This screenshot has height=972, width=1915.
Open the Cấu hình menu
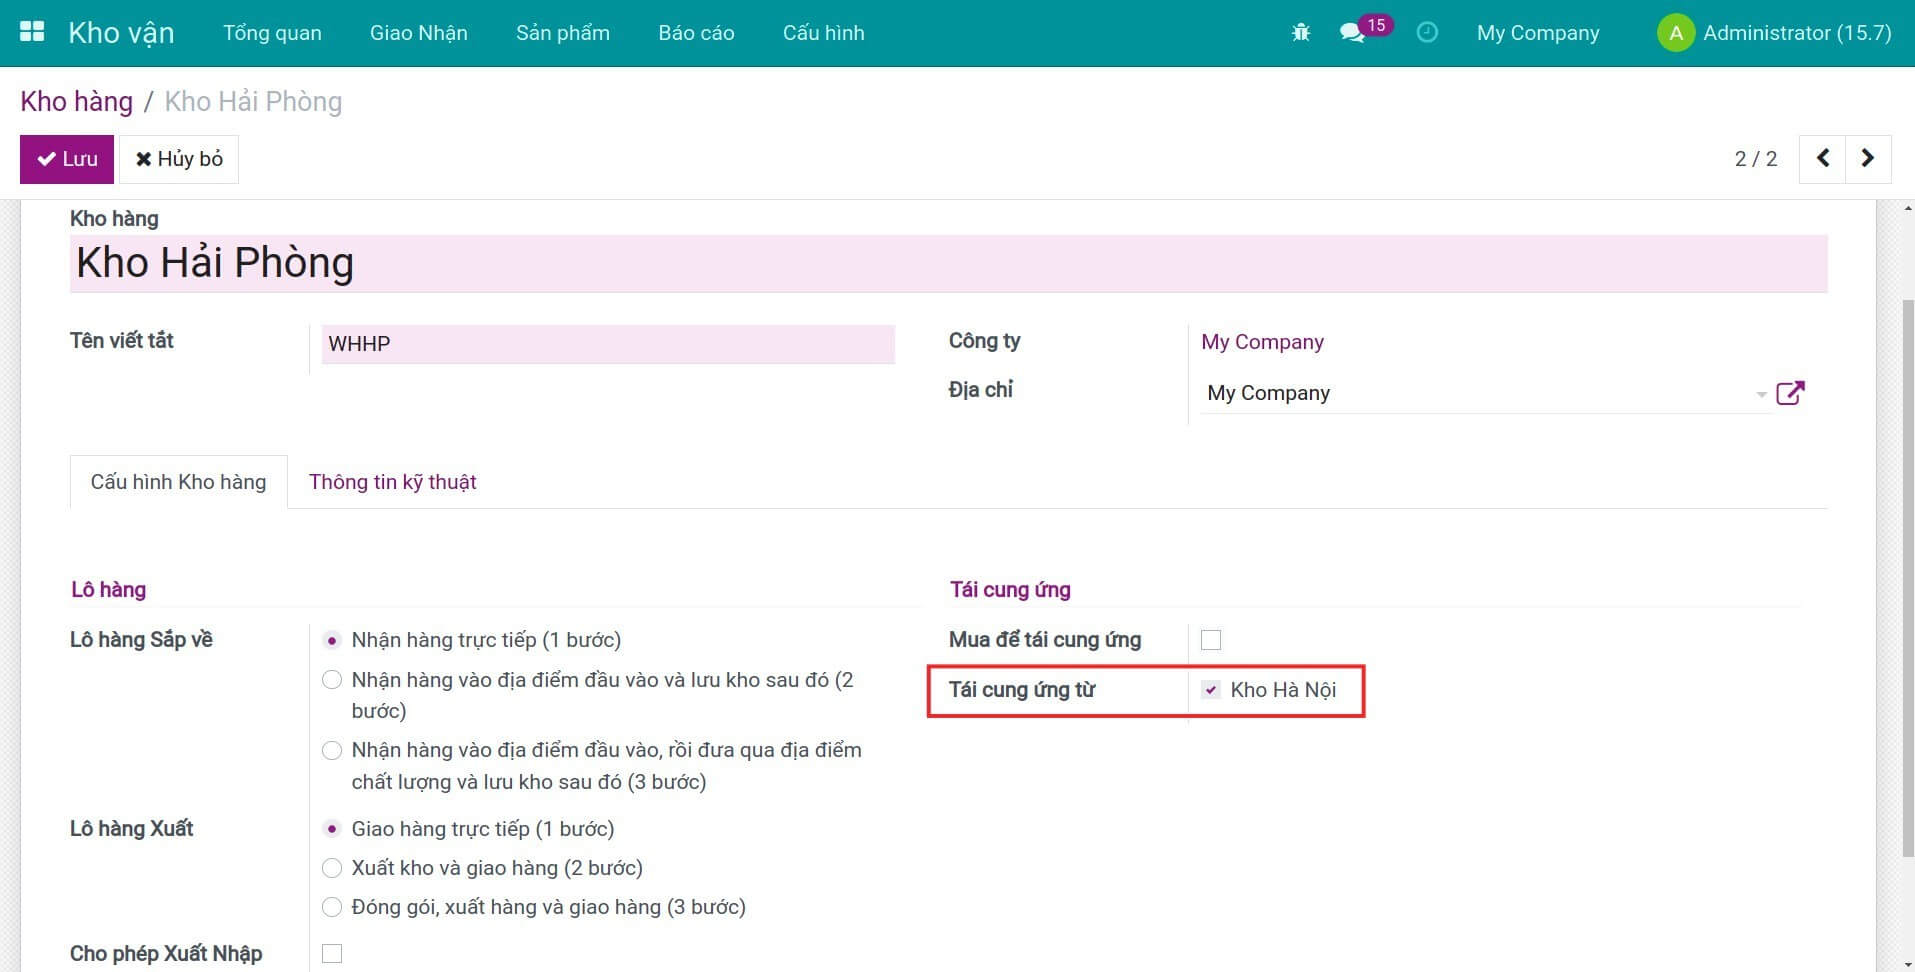click(823, 33)
